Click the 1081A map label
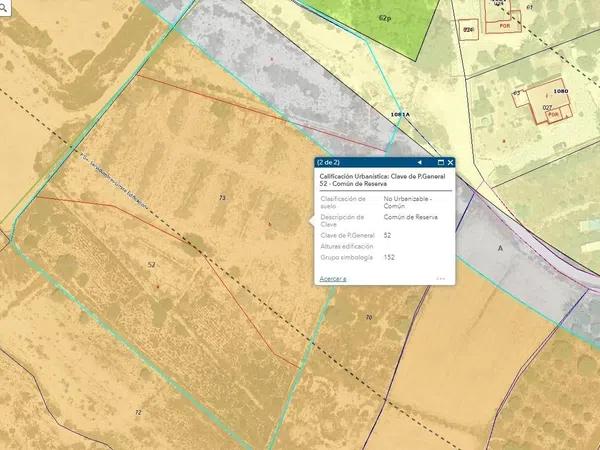 (401, 114)
